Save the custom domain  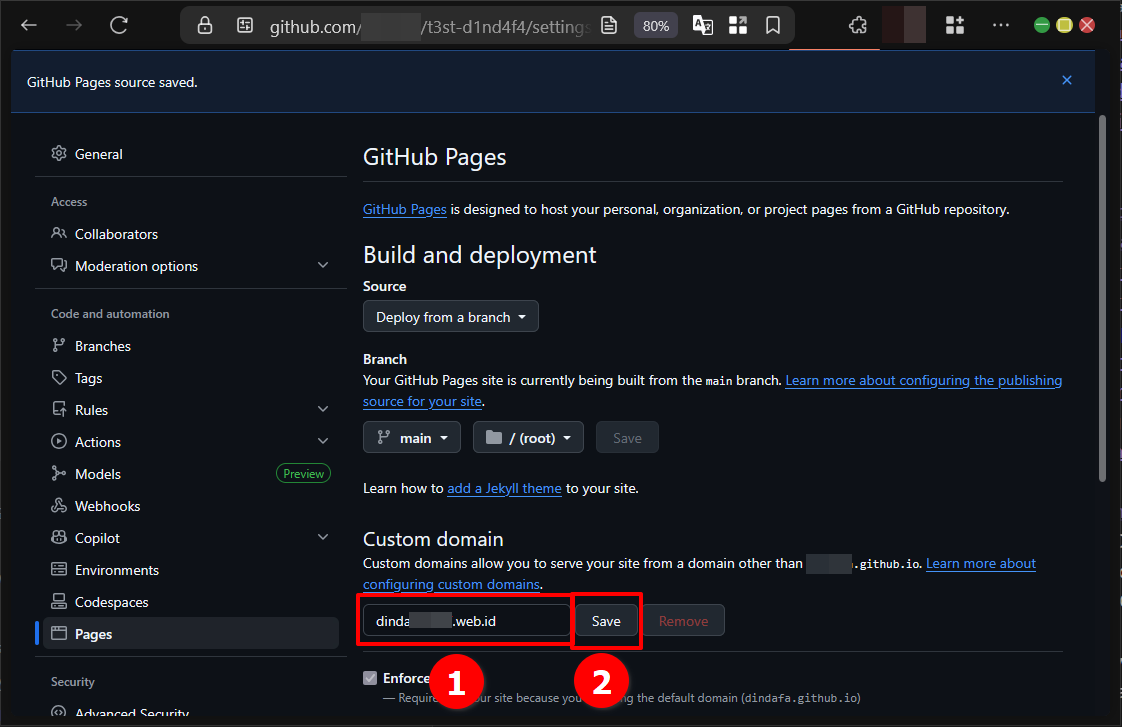[606, 620]
